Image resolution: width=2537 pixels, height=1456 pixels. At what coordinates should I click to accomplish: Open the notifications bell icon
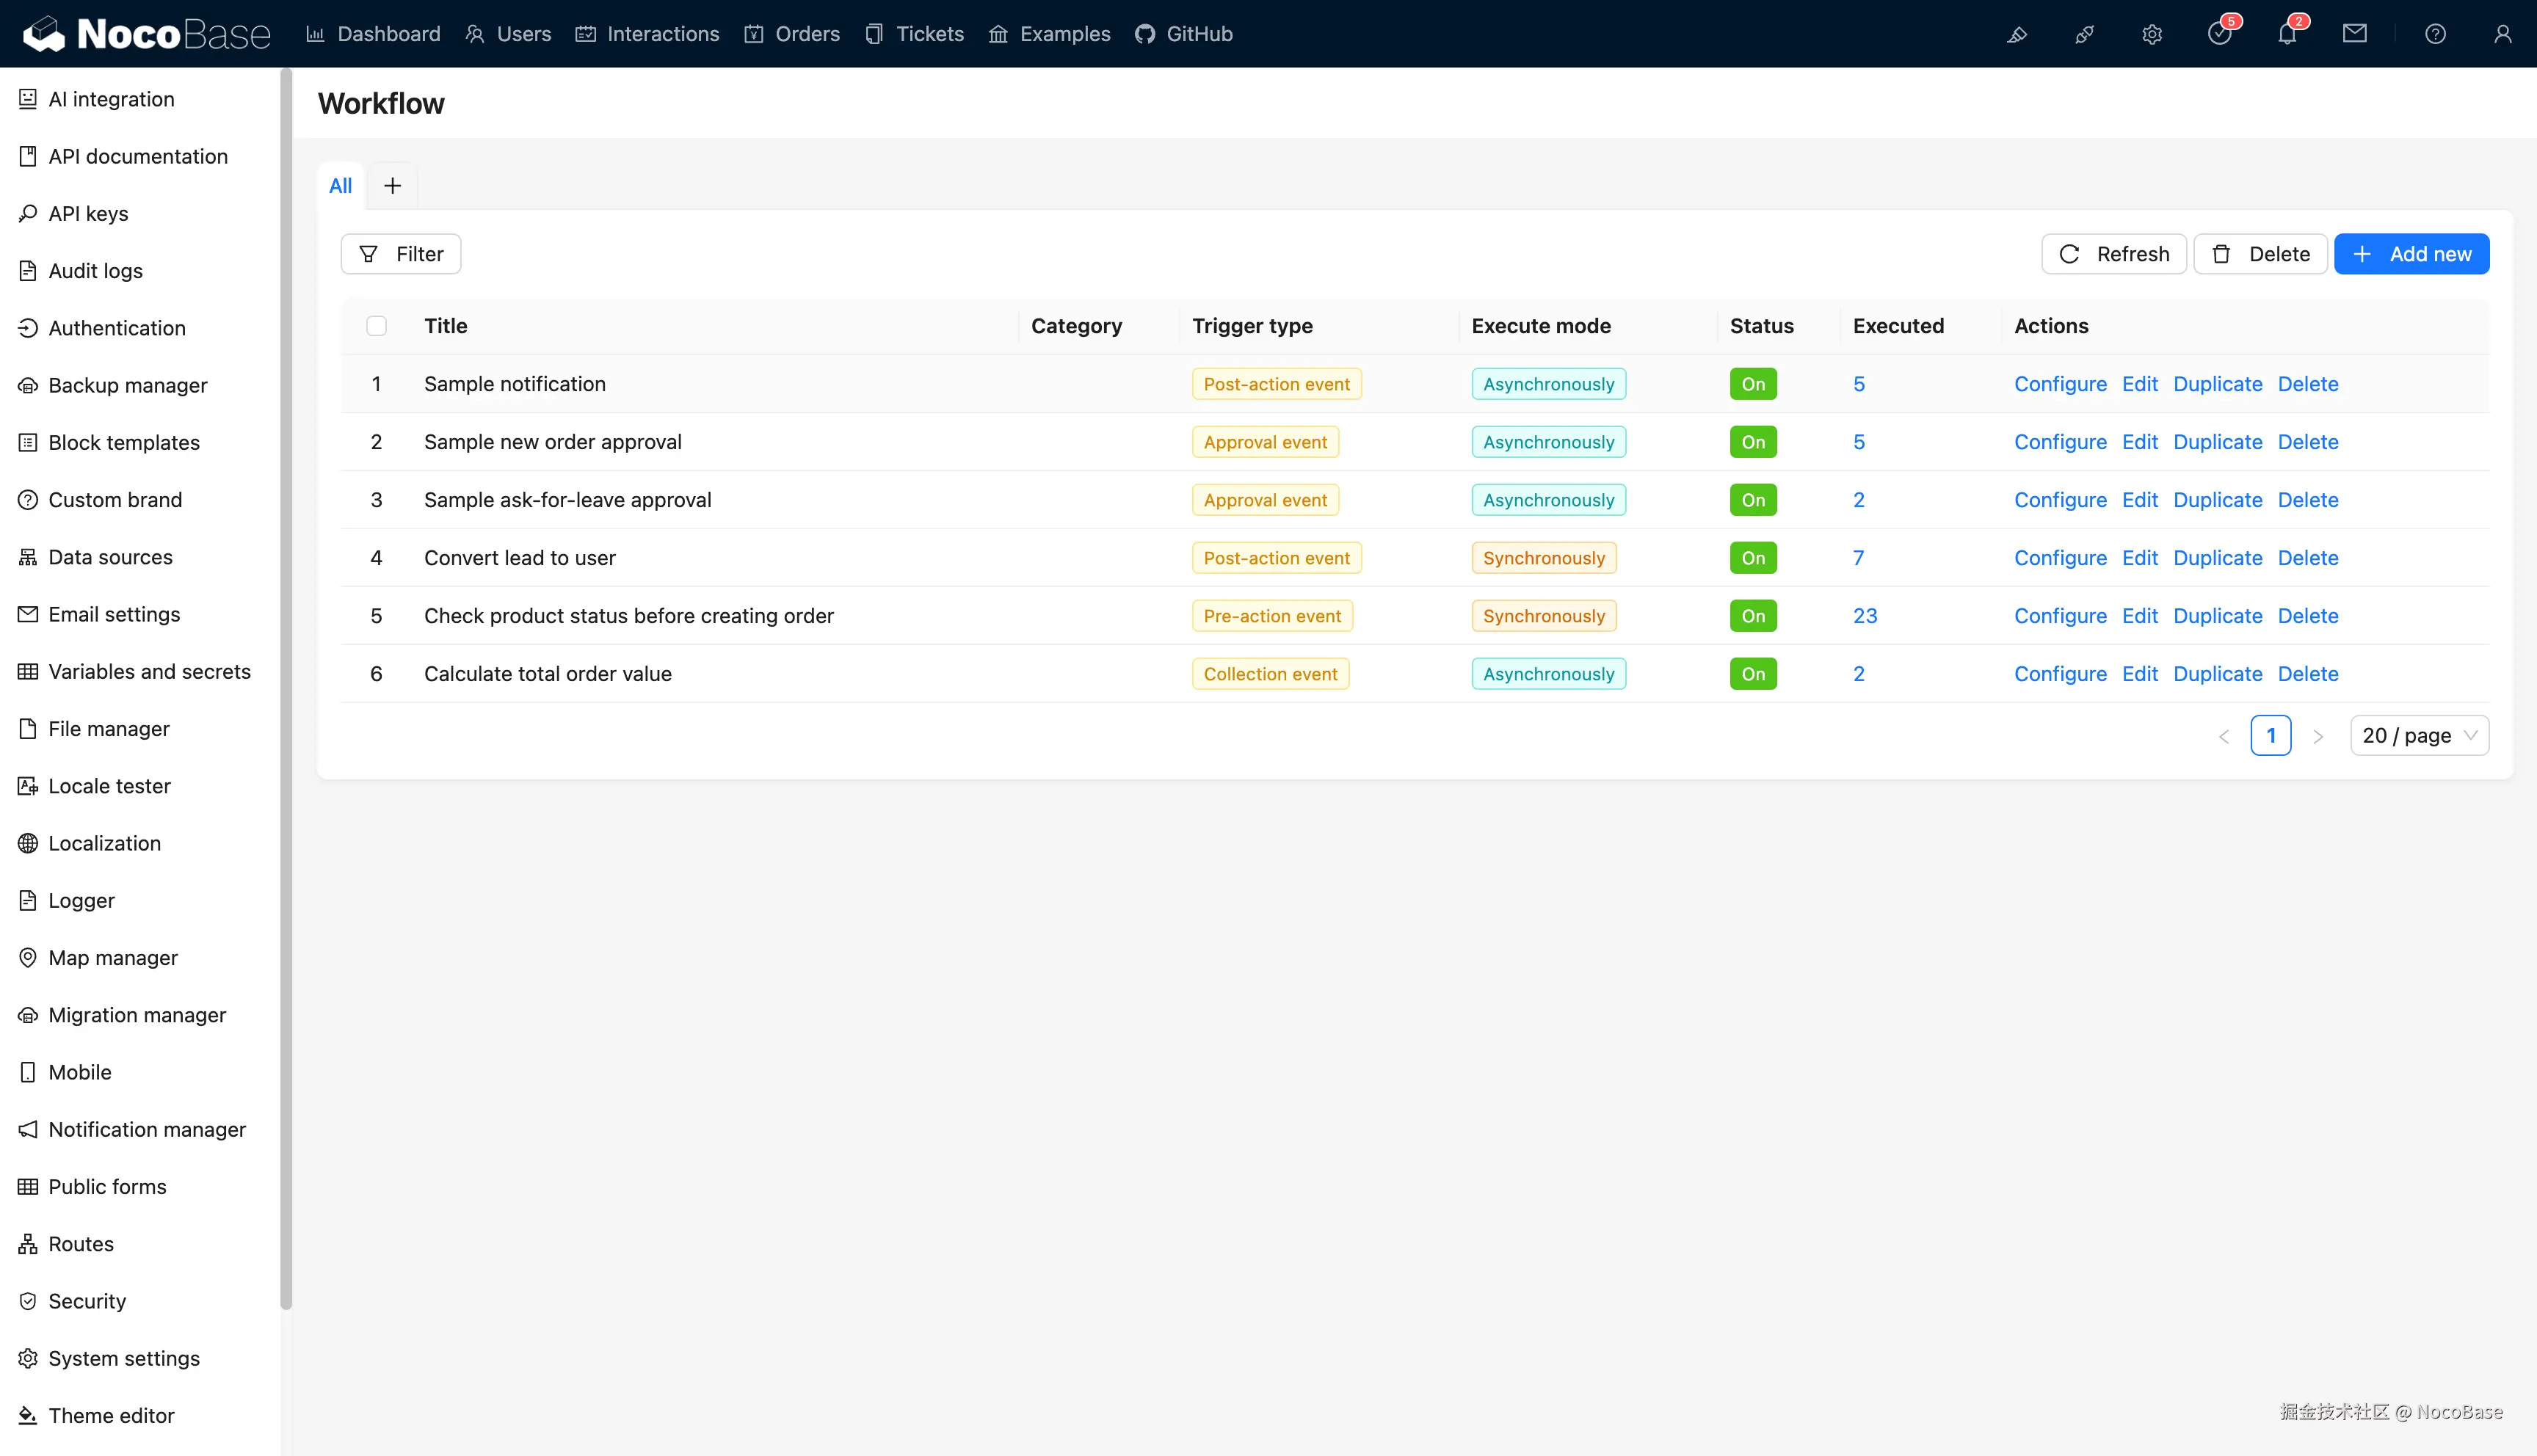(2287, 34)
